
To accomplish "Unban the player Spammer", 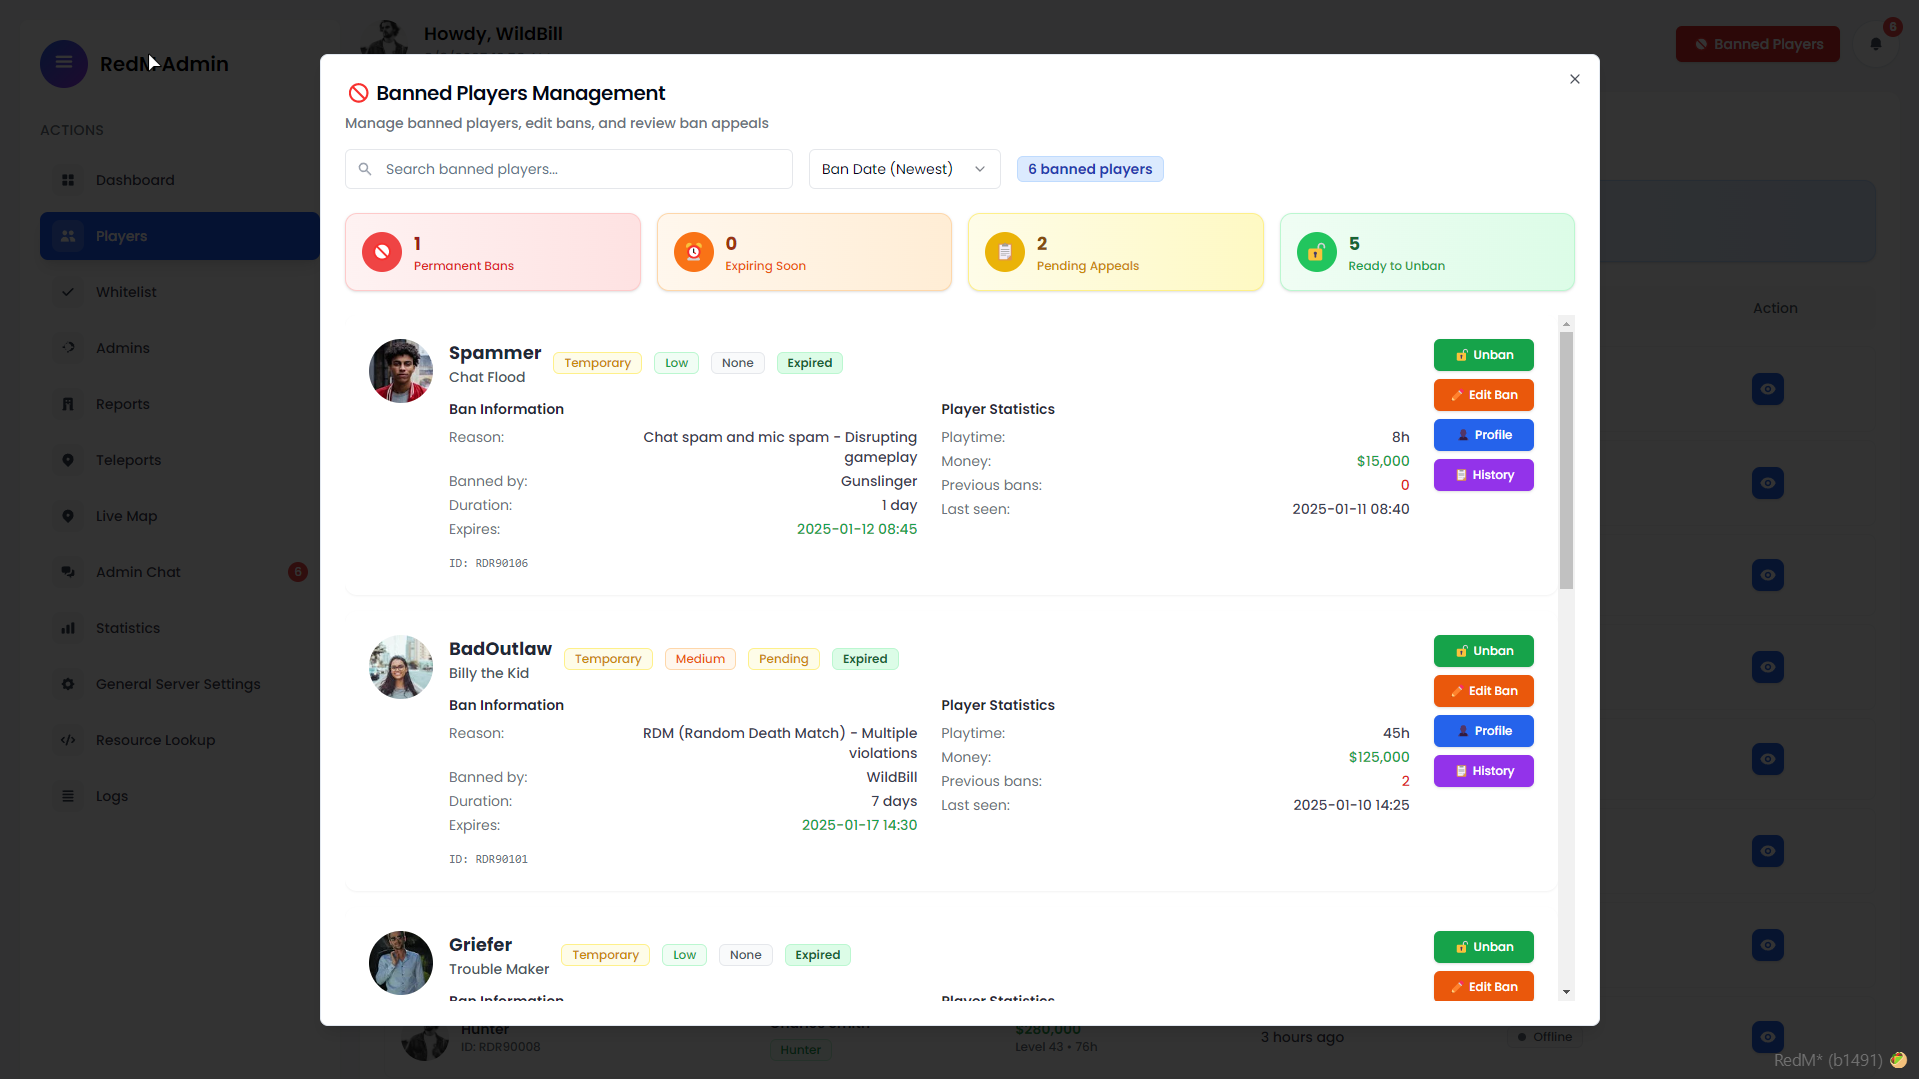I will point(1483,355).
